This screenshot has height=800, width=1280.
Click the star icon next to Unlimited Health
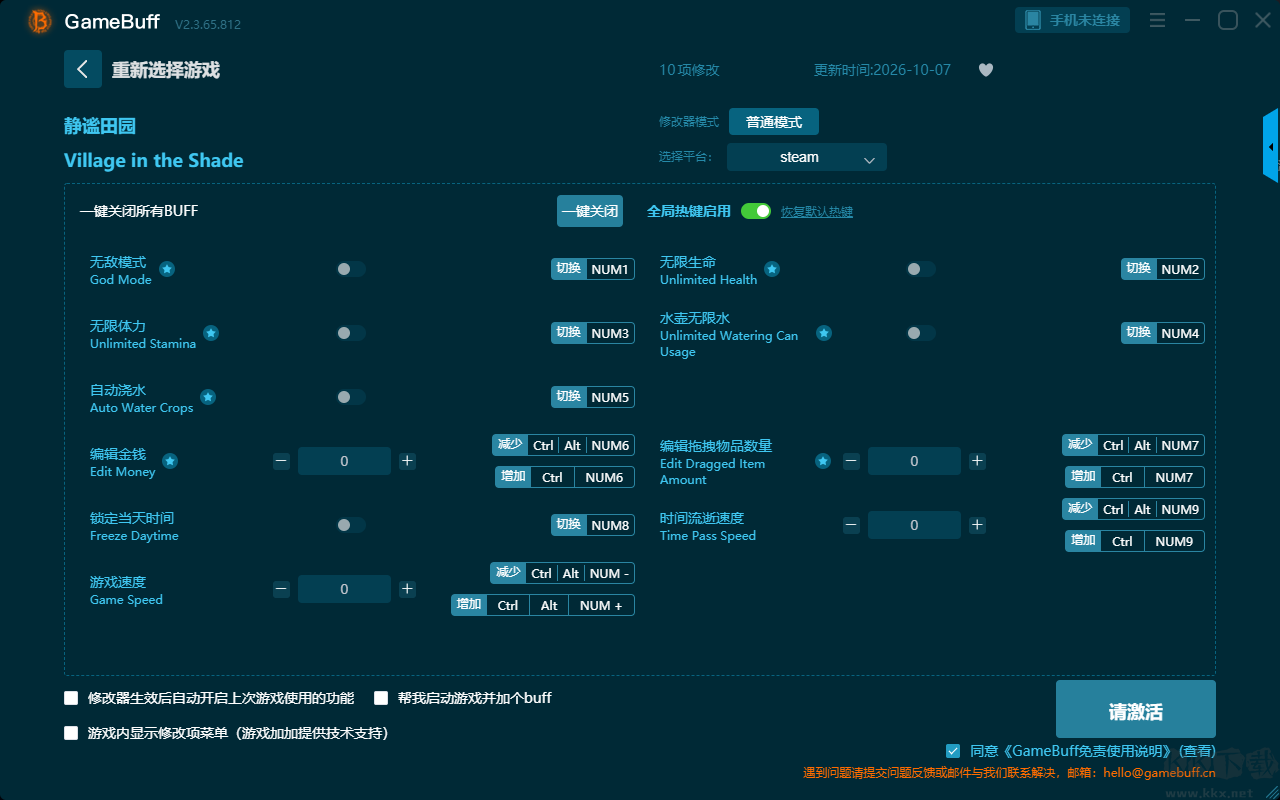pyautogui.click(x=772, y=269)
